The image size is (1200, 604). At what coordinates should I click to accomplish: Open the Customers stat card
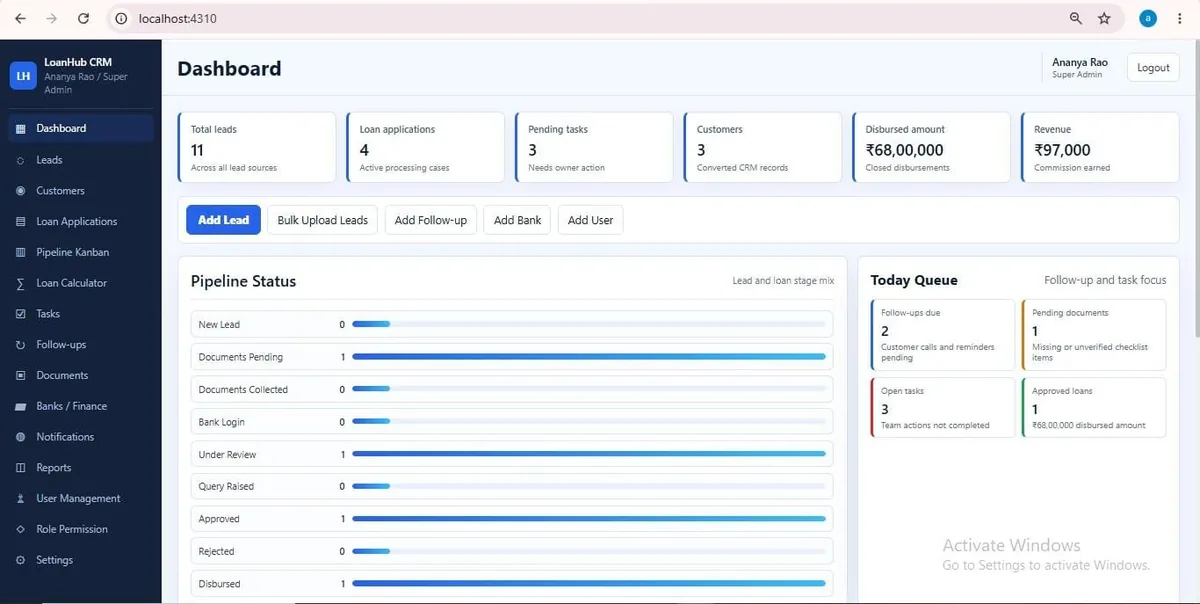[x=763, y=147]
